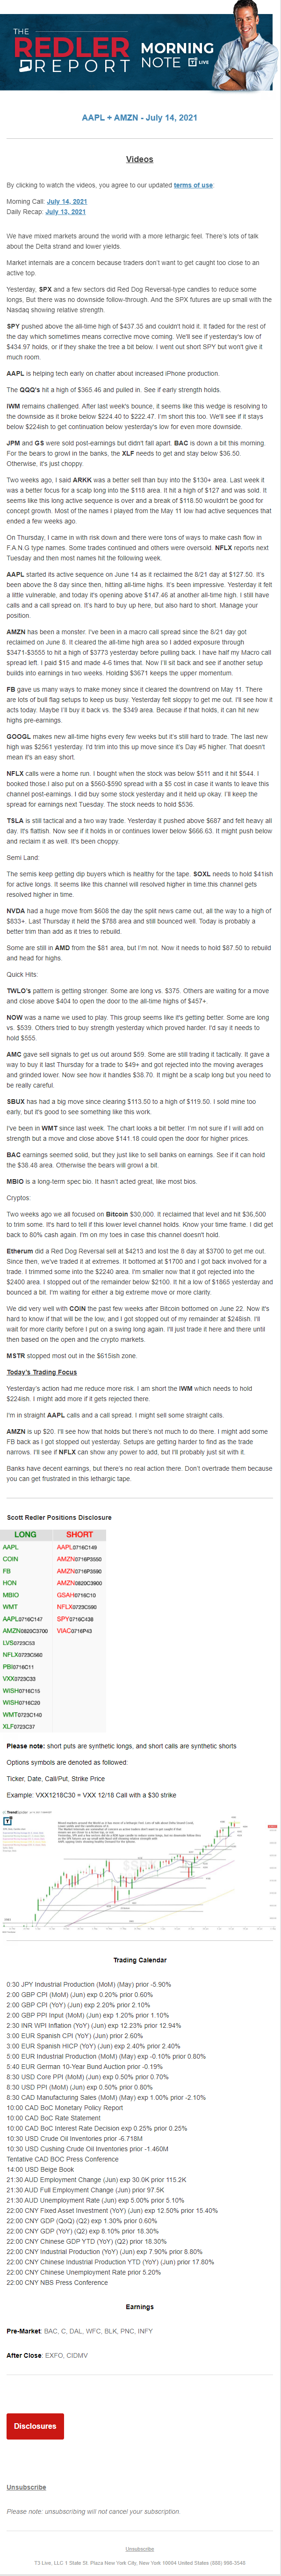Open the Morning Call July 14, 2021 video
281x2576 pixels.
[x=67, y=201]
